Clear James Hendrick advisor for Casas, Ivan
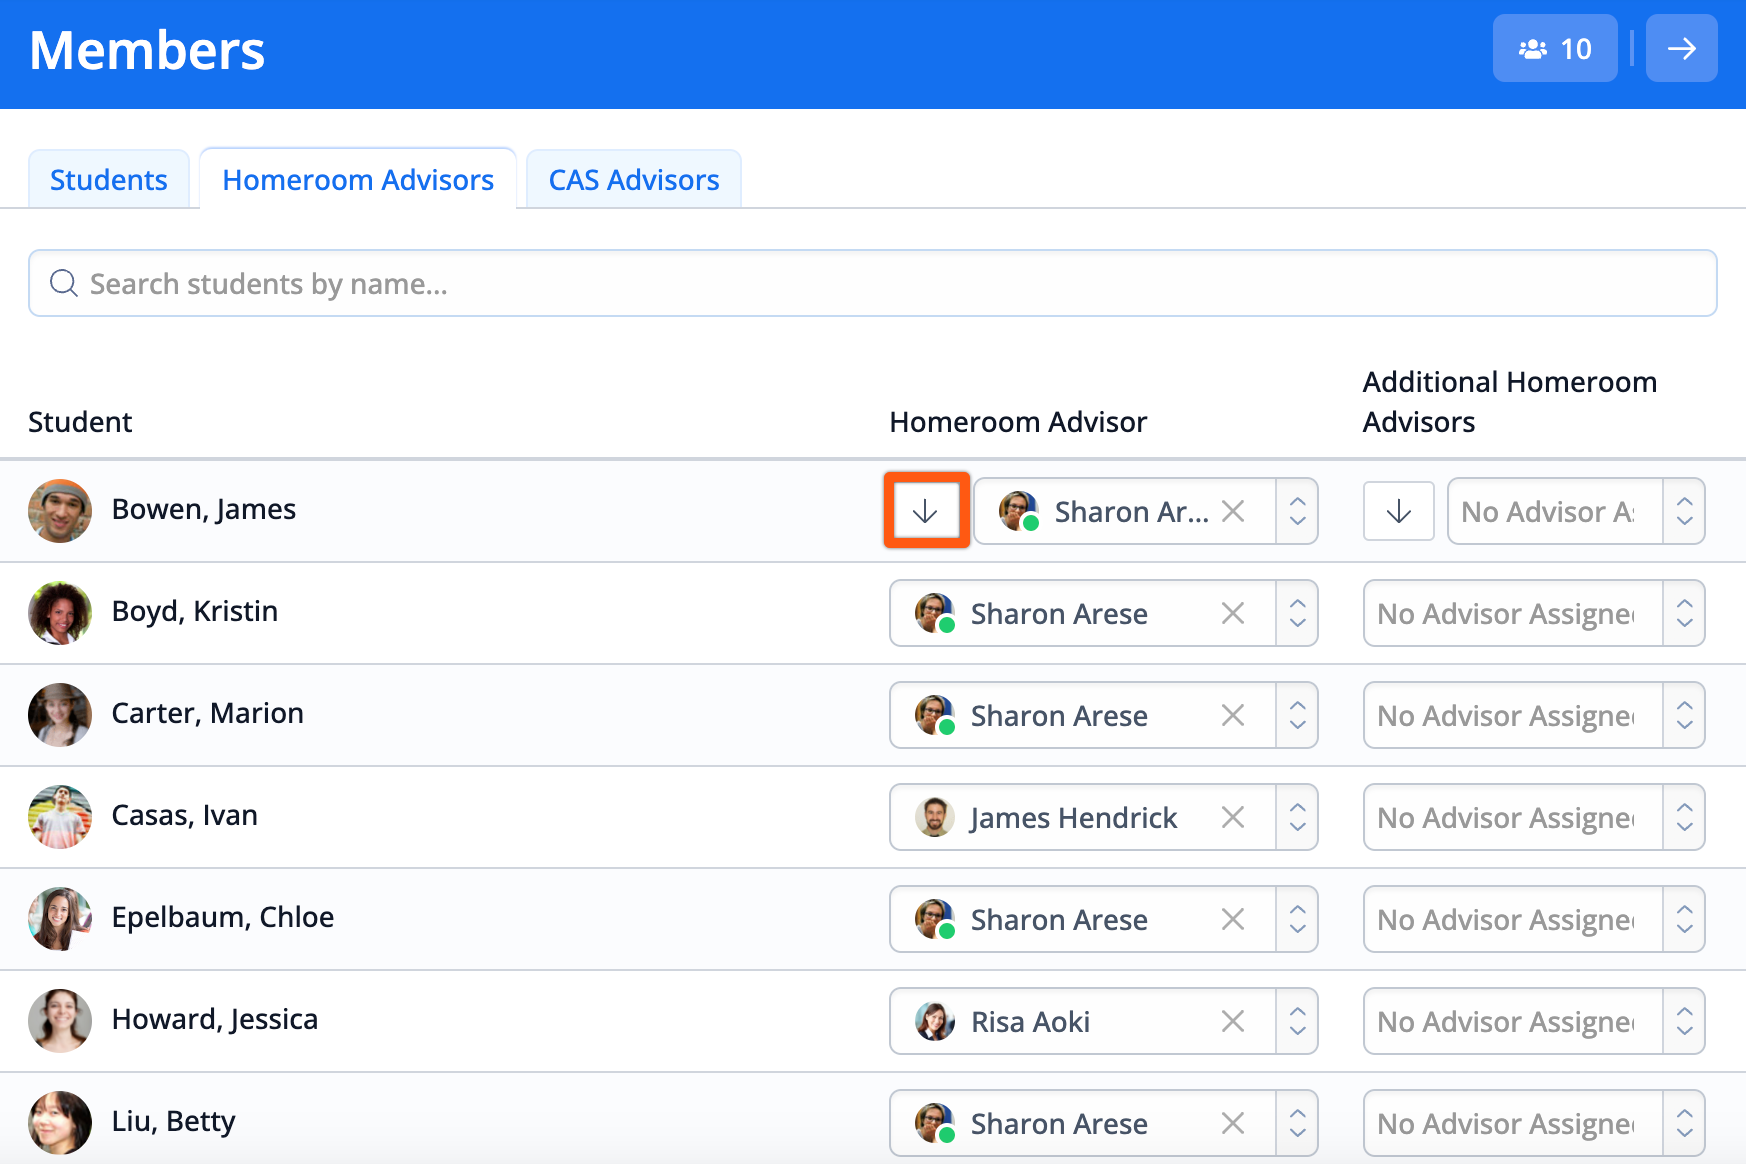The image size is (1746, 1164). [1233, 817]
